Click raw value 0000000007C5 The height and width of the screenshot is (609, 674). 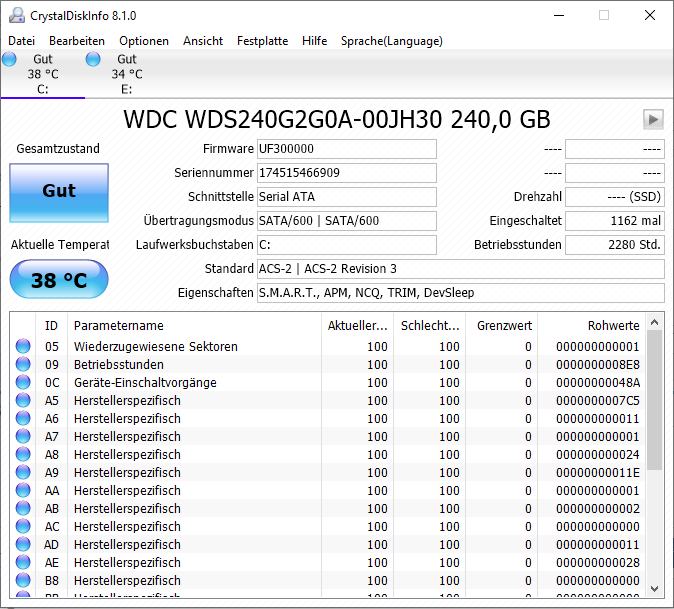pos(597,401)
